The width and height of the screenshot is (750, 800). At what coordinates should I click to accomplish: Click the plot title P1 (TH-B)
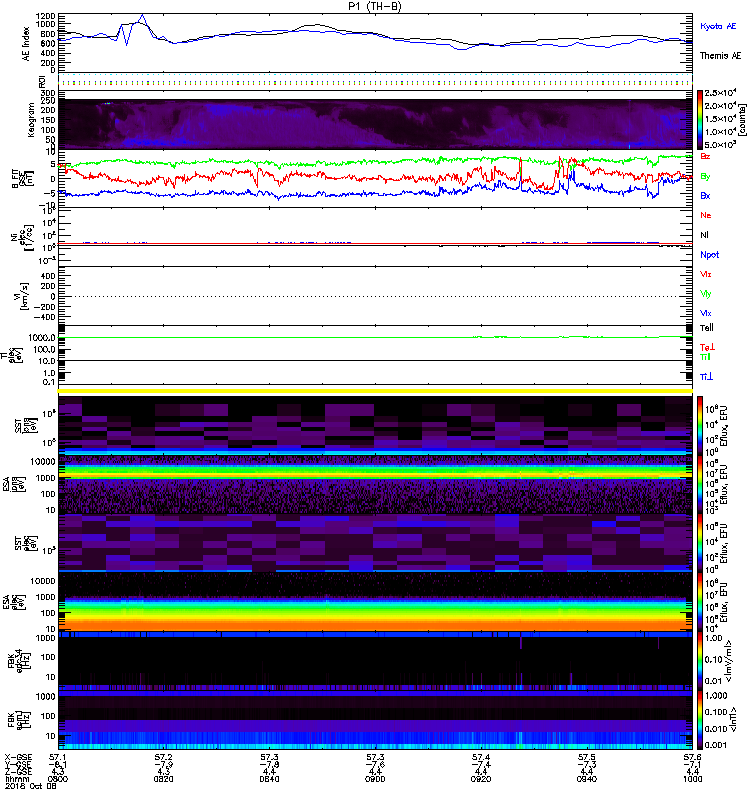[x=373, y=6]
